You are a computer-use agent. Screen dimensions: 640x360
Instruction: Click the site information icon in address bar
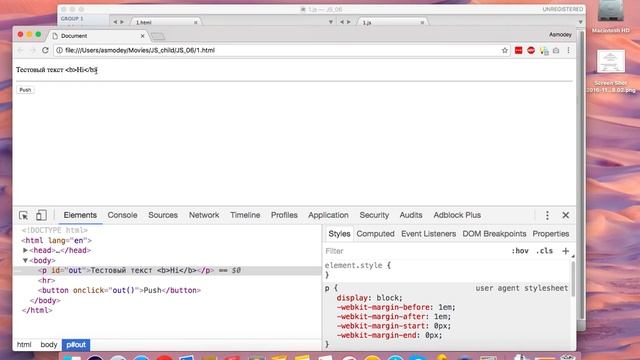[59, 50]
